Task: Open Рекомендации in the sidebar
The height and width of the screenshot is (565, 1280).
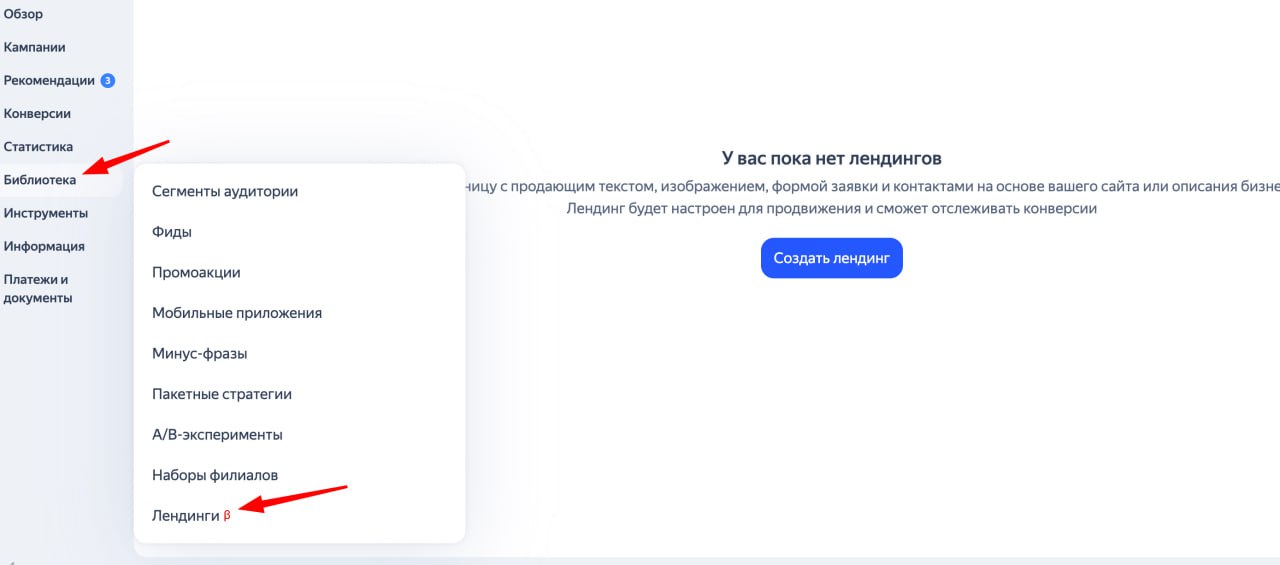Action: point(49,80)
